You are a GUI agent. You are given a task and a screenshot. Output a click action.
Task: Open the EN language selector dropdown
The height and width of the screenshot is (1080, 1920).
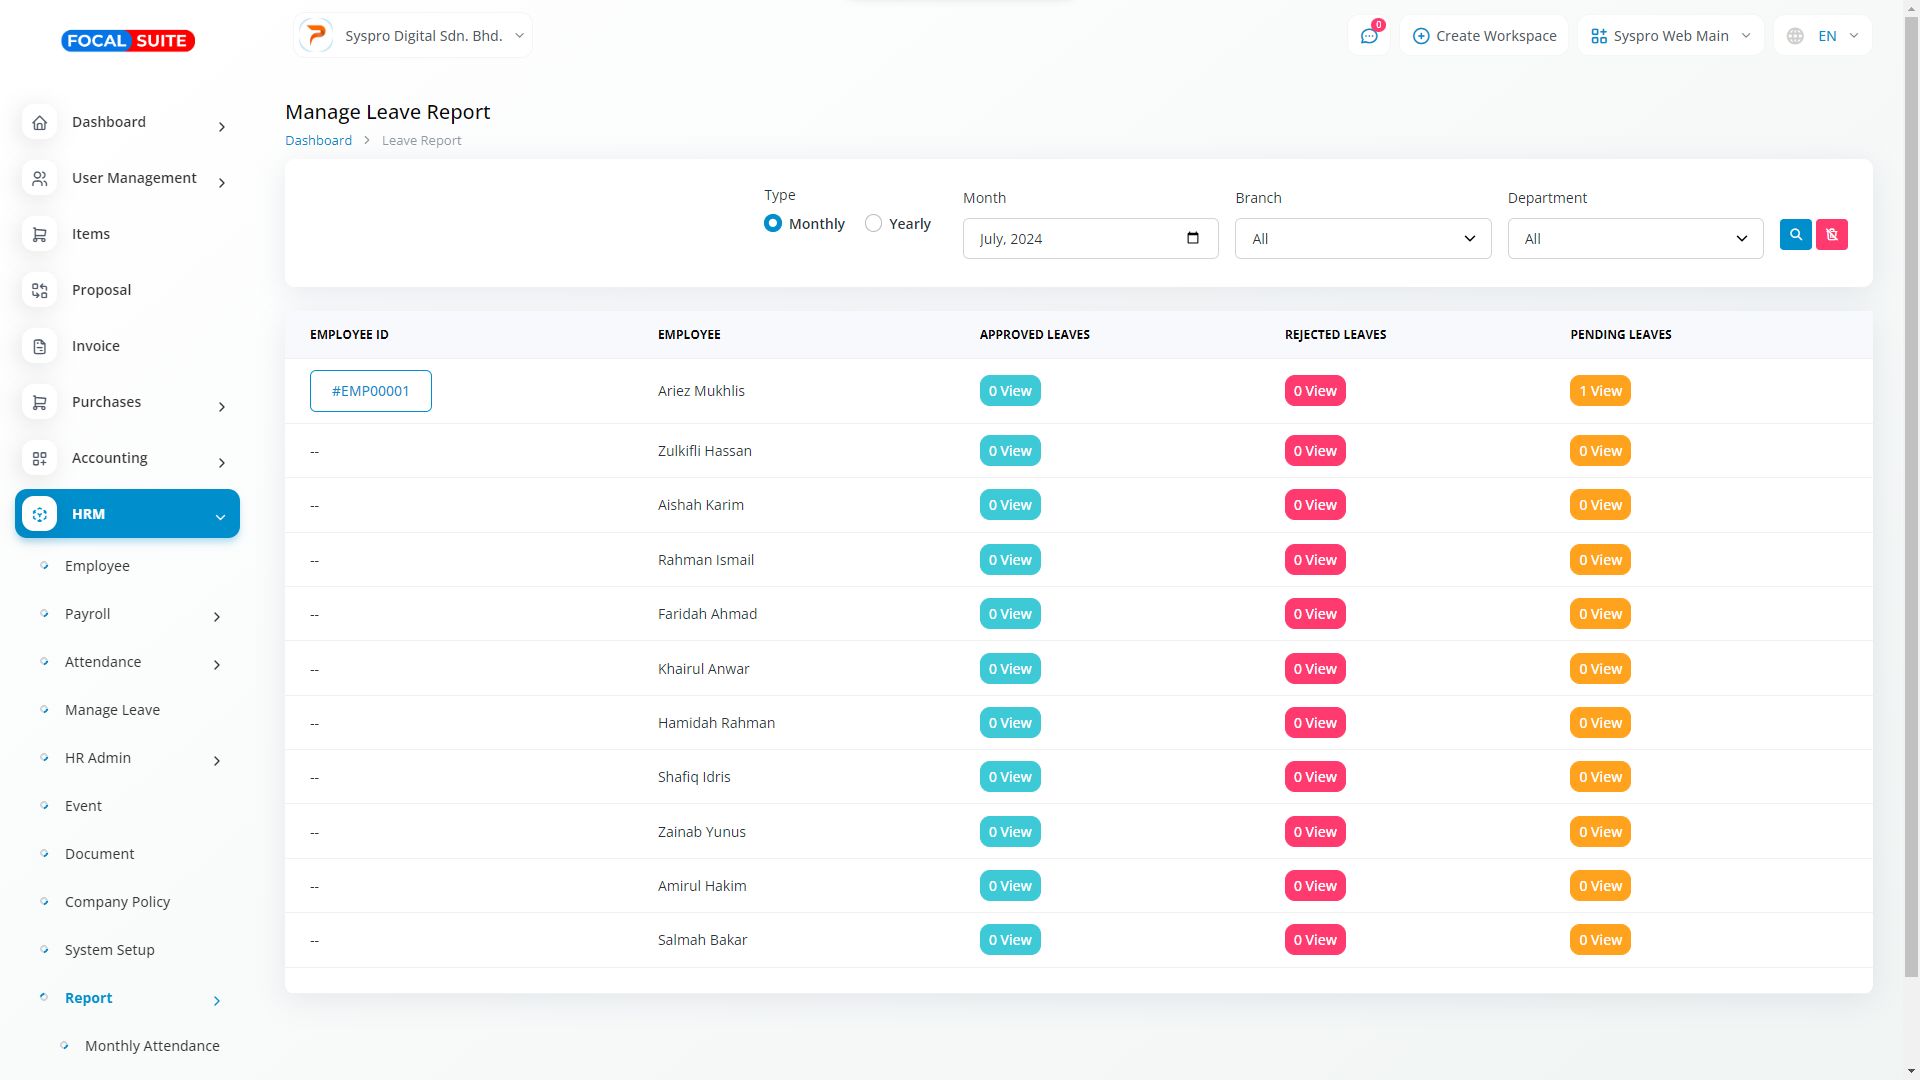click(1823, 36)
